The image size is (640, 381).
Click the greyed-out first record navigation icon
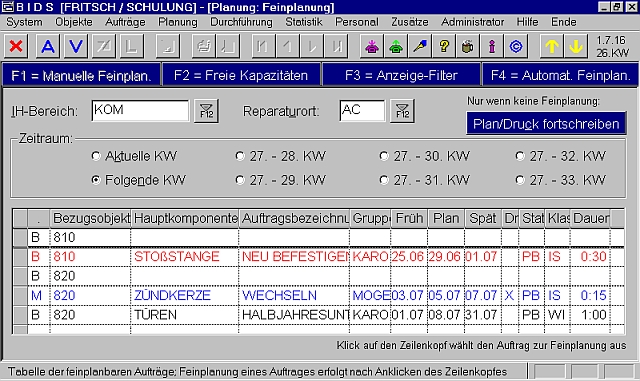click(263, 46)
